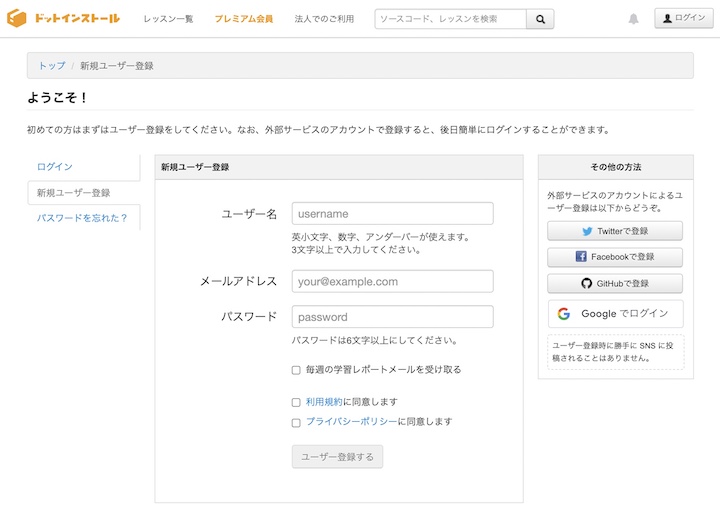The height and width of the screenshot is (511, 720).
Task: Follow the トップ breadcrumb link
Action: point(51,66)
